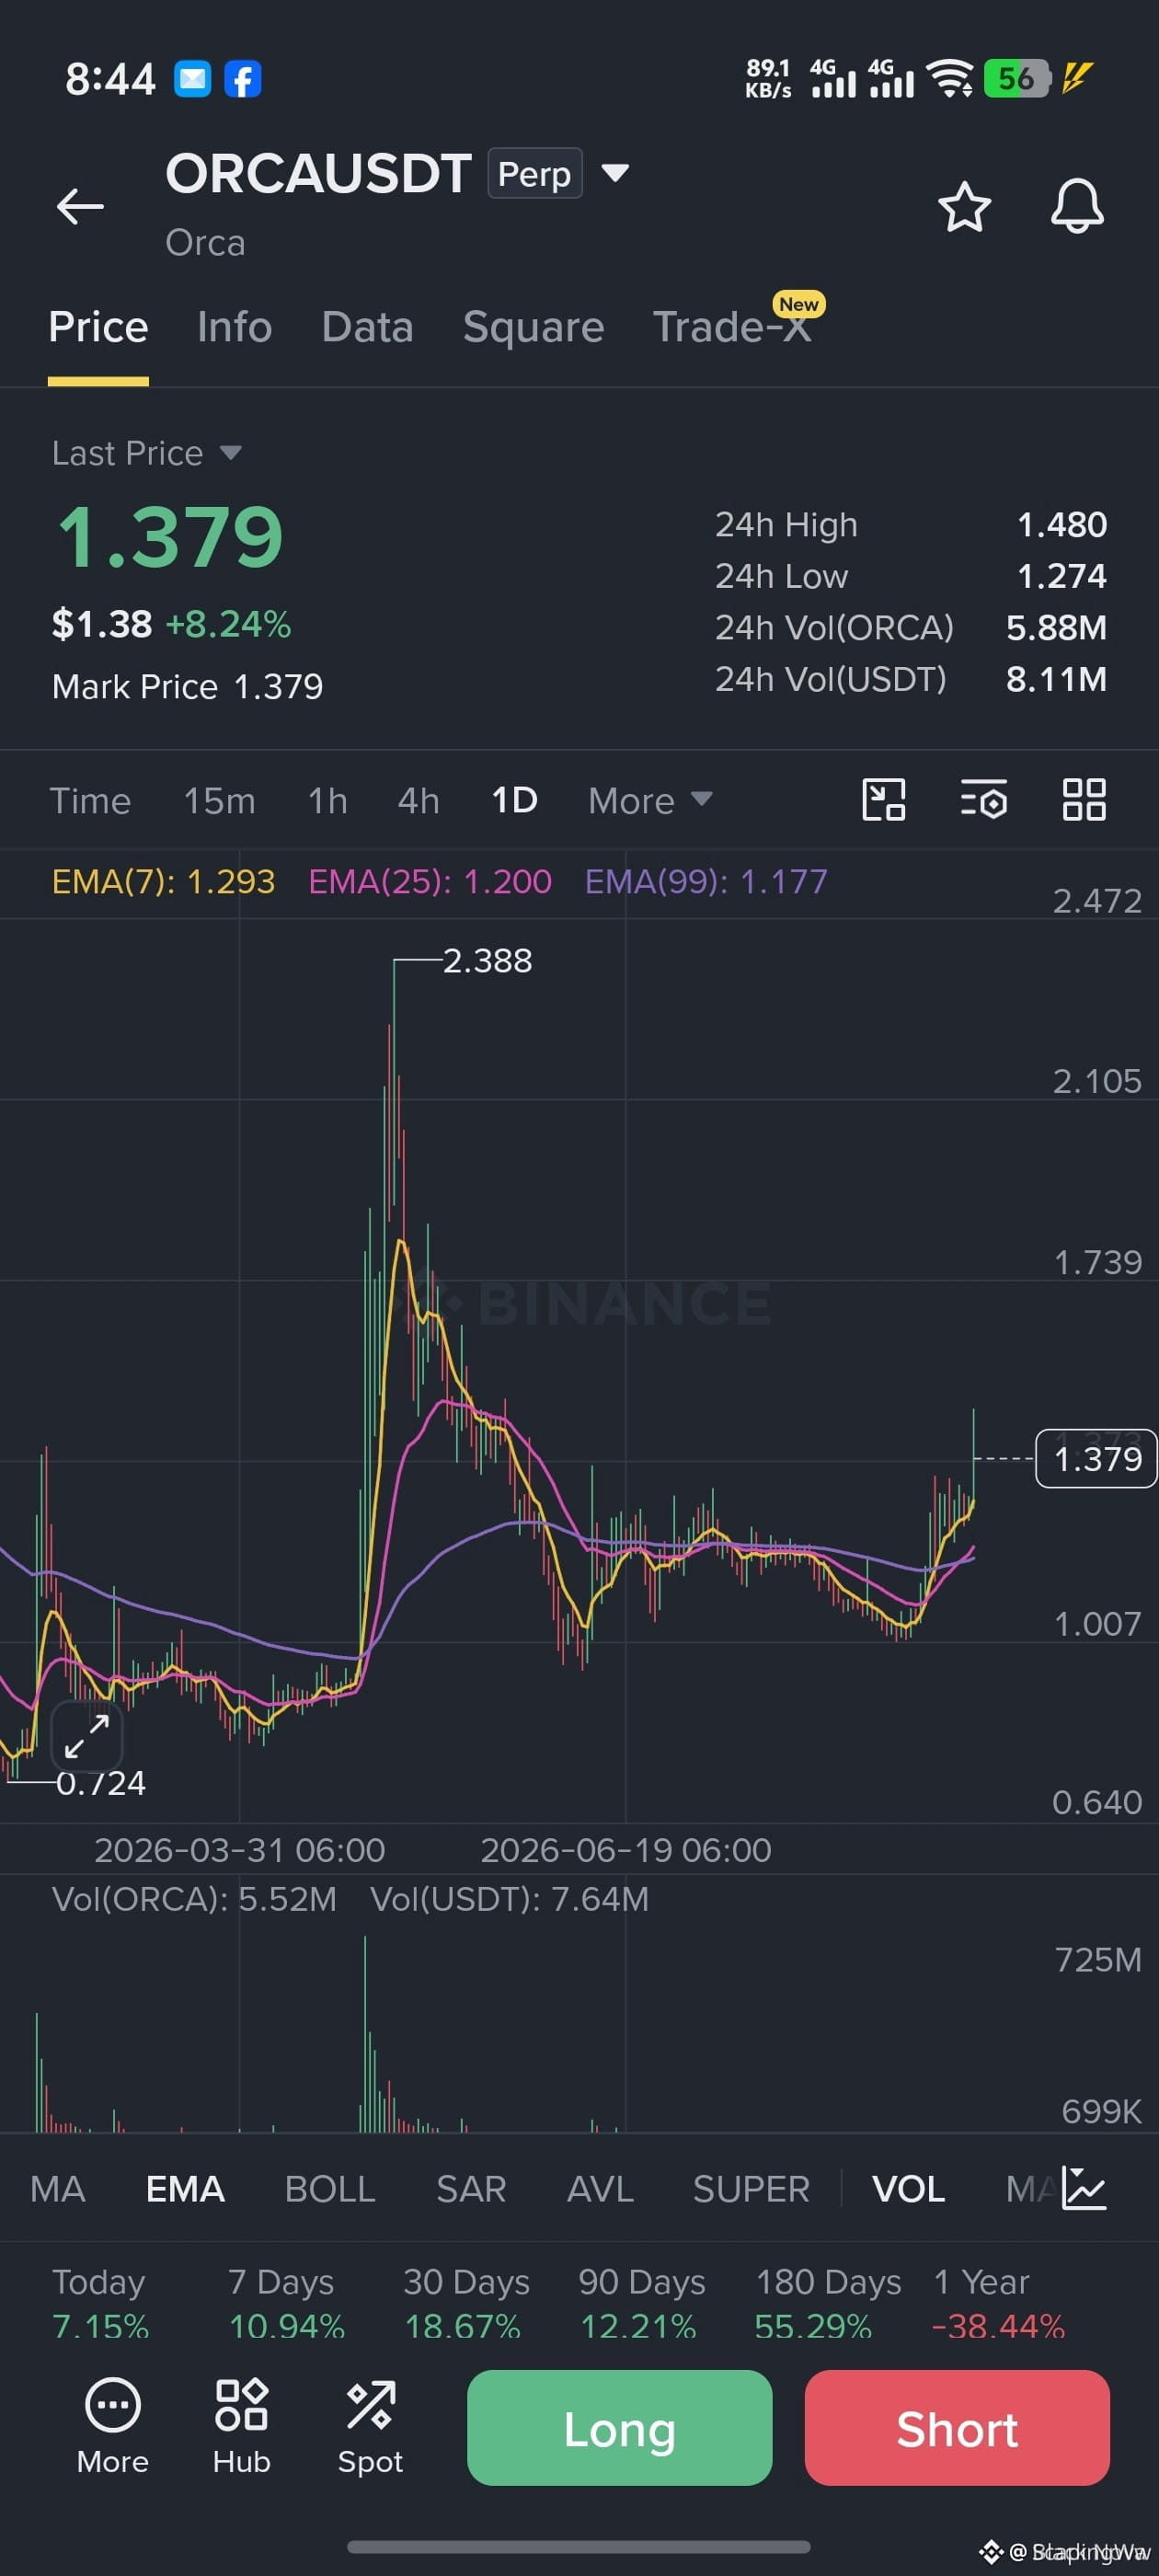Toggle the BOLL indicator

tap(330, 2189)
